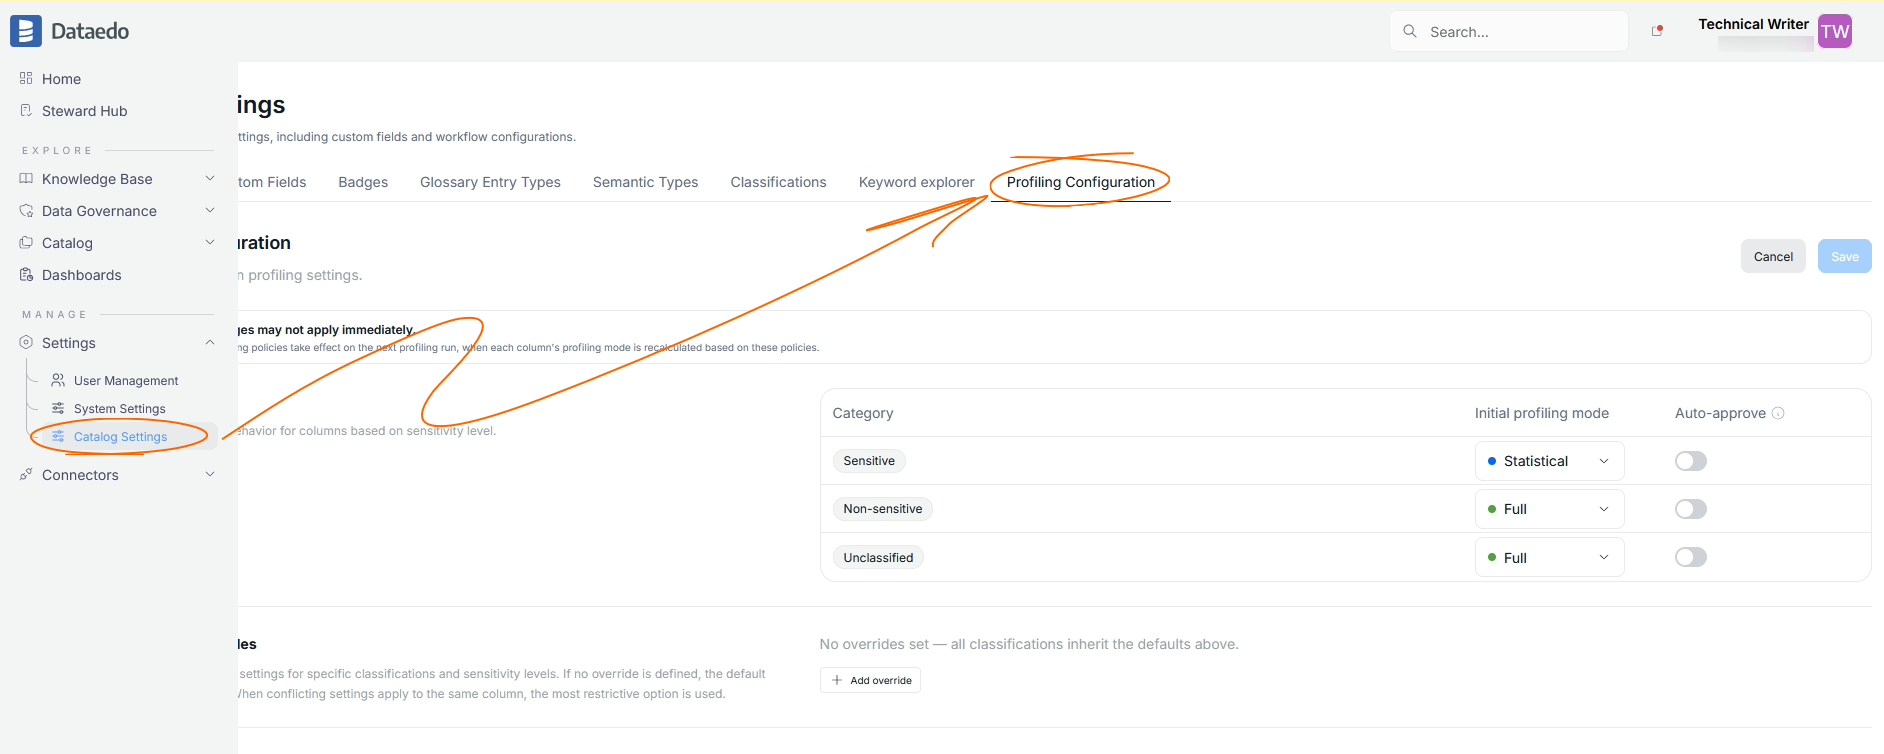Screen dimensions: 1884x754
Task: Click the Settings gear icon
Action: (26, 342)
